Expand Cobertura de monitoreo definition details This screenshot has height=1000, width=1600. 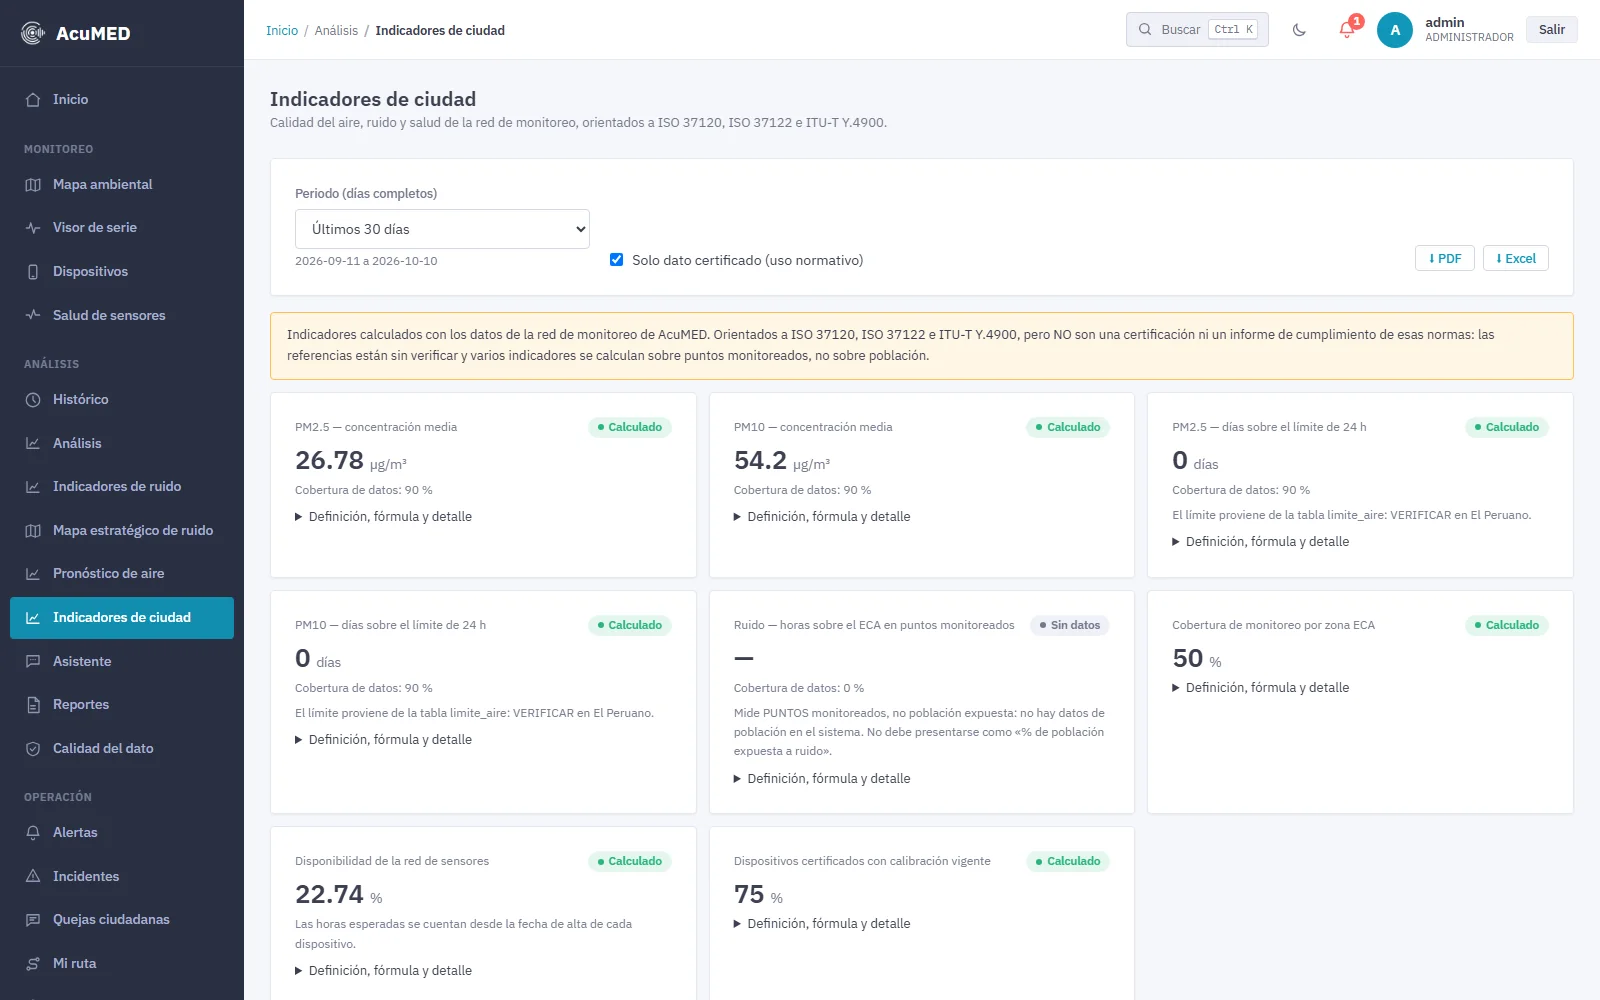point(1260,688)
